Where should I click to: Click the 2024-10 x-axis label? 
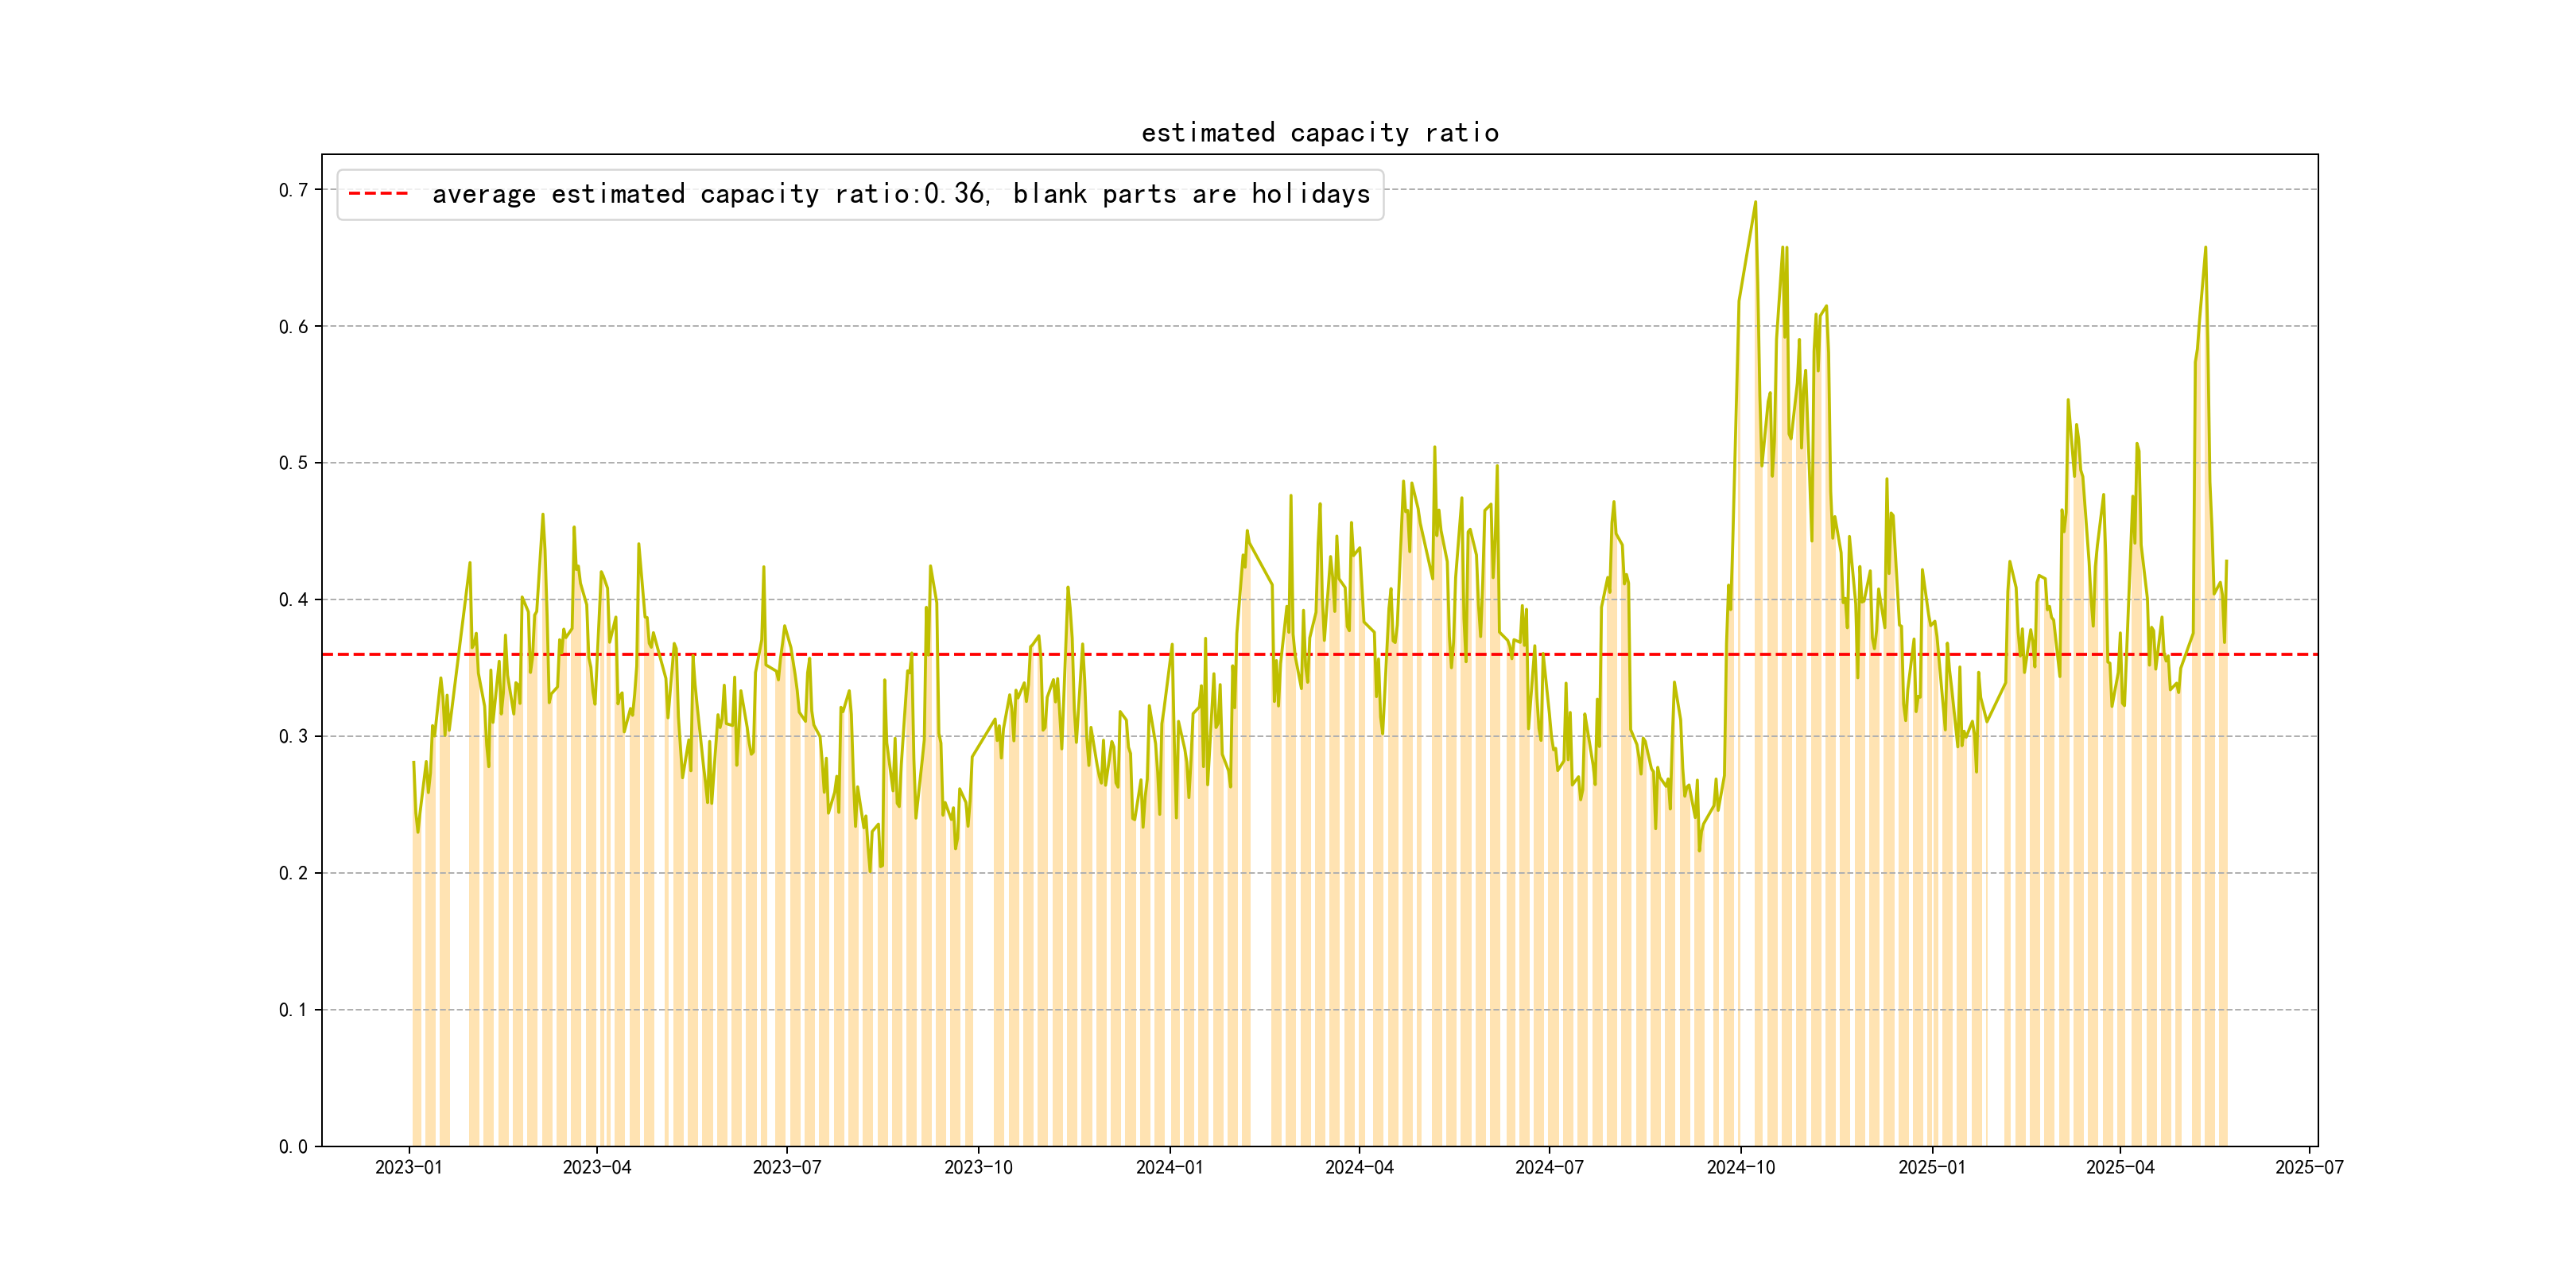[x=1741, y=1167]
